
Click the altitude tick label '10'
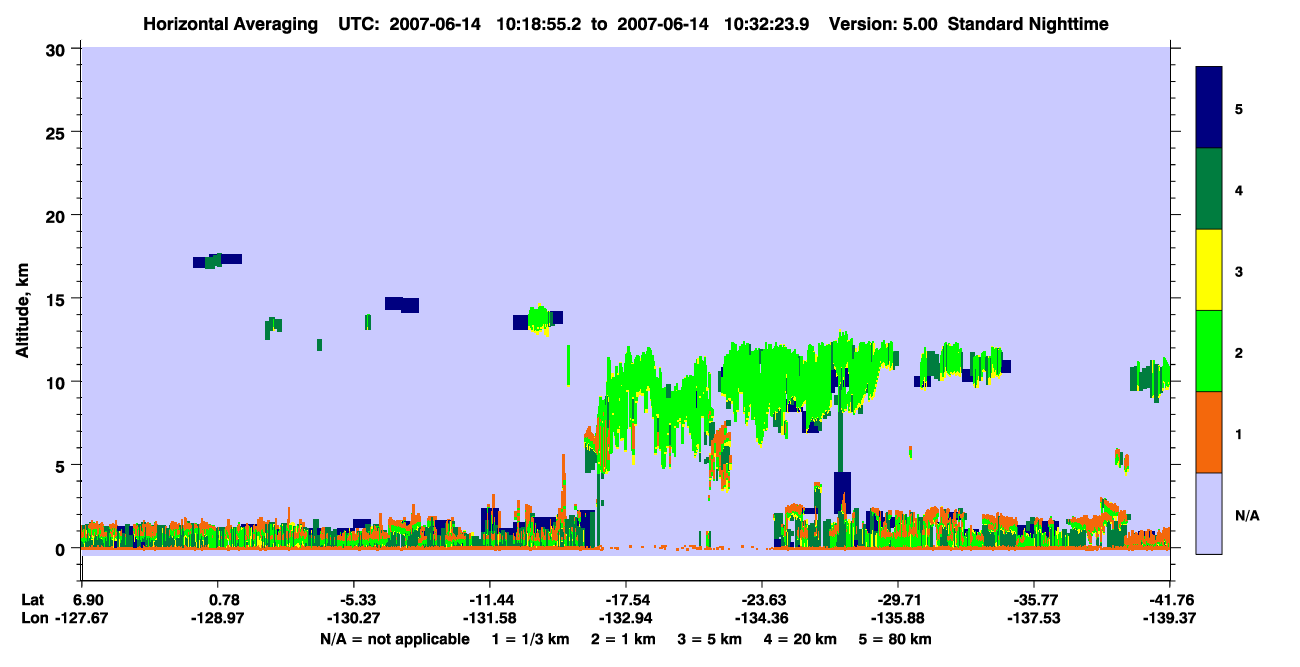point(57,382)
